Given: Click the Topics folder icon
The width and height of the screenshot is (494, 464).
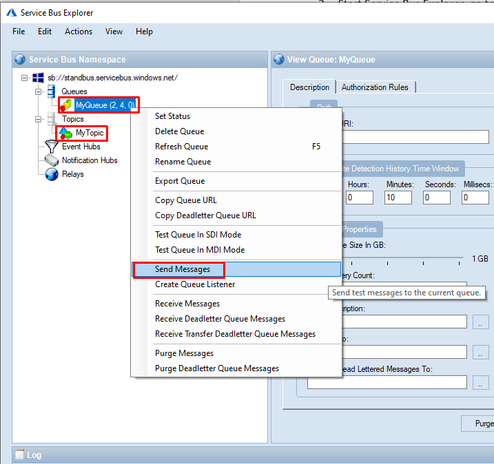Looking at the screenshot, I should 52,119.
